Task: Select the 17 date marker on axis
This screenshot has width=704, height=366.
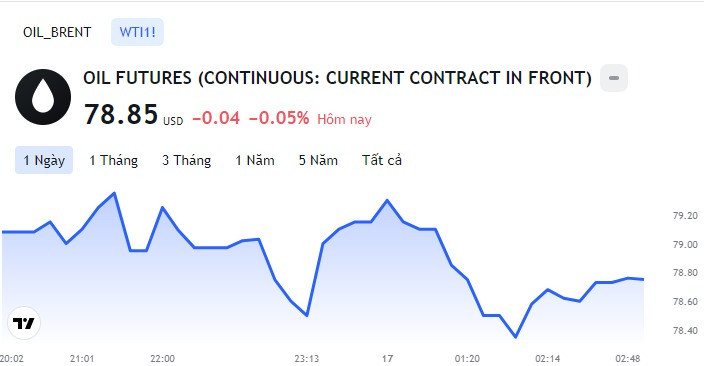Action: [x=387, y=358]
